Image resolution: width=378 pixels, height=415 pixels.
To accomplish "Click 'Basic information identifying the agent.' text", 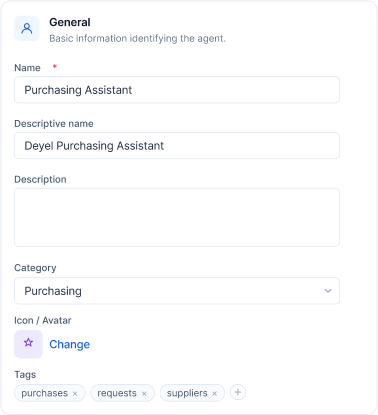I will pos(137,39).
